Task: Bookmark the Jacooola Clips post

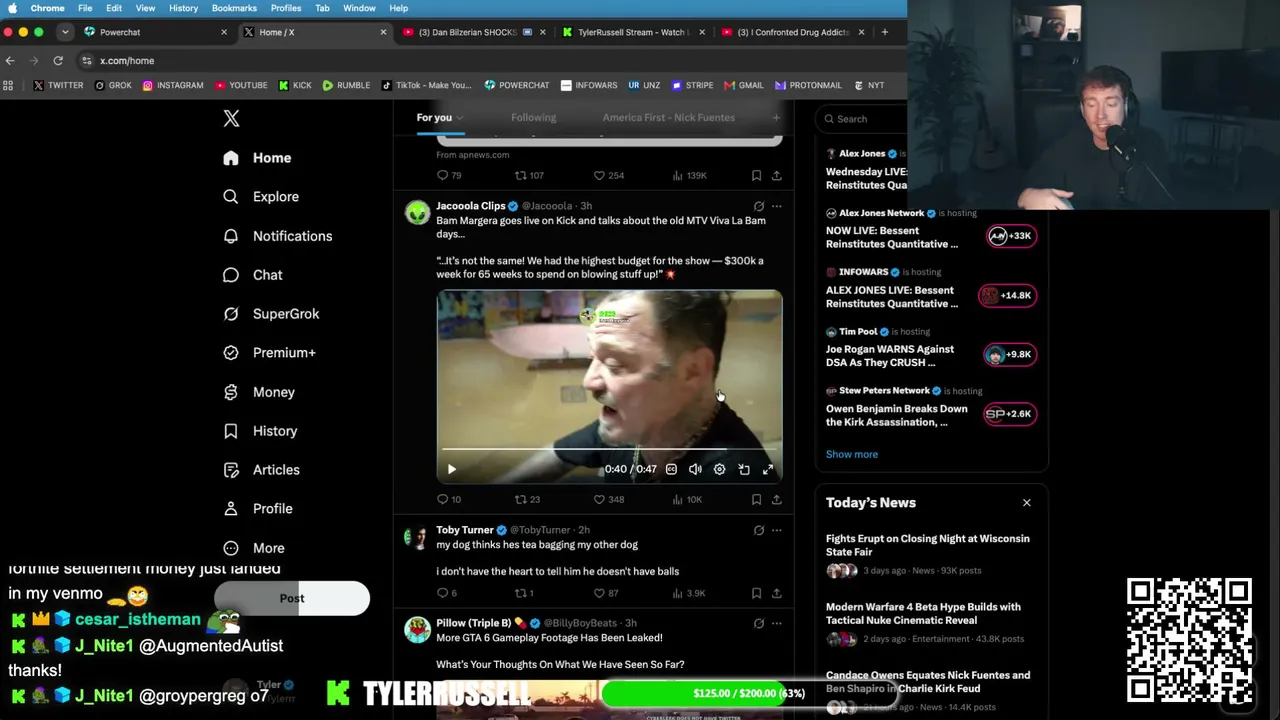Action: (756, 499)
